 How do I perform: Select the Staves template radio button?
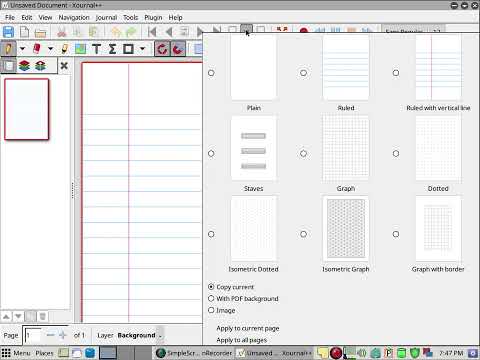(211, 153)
